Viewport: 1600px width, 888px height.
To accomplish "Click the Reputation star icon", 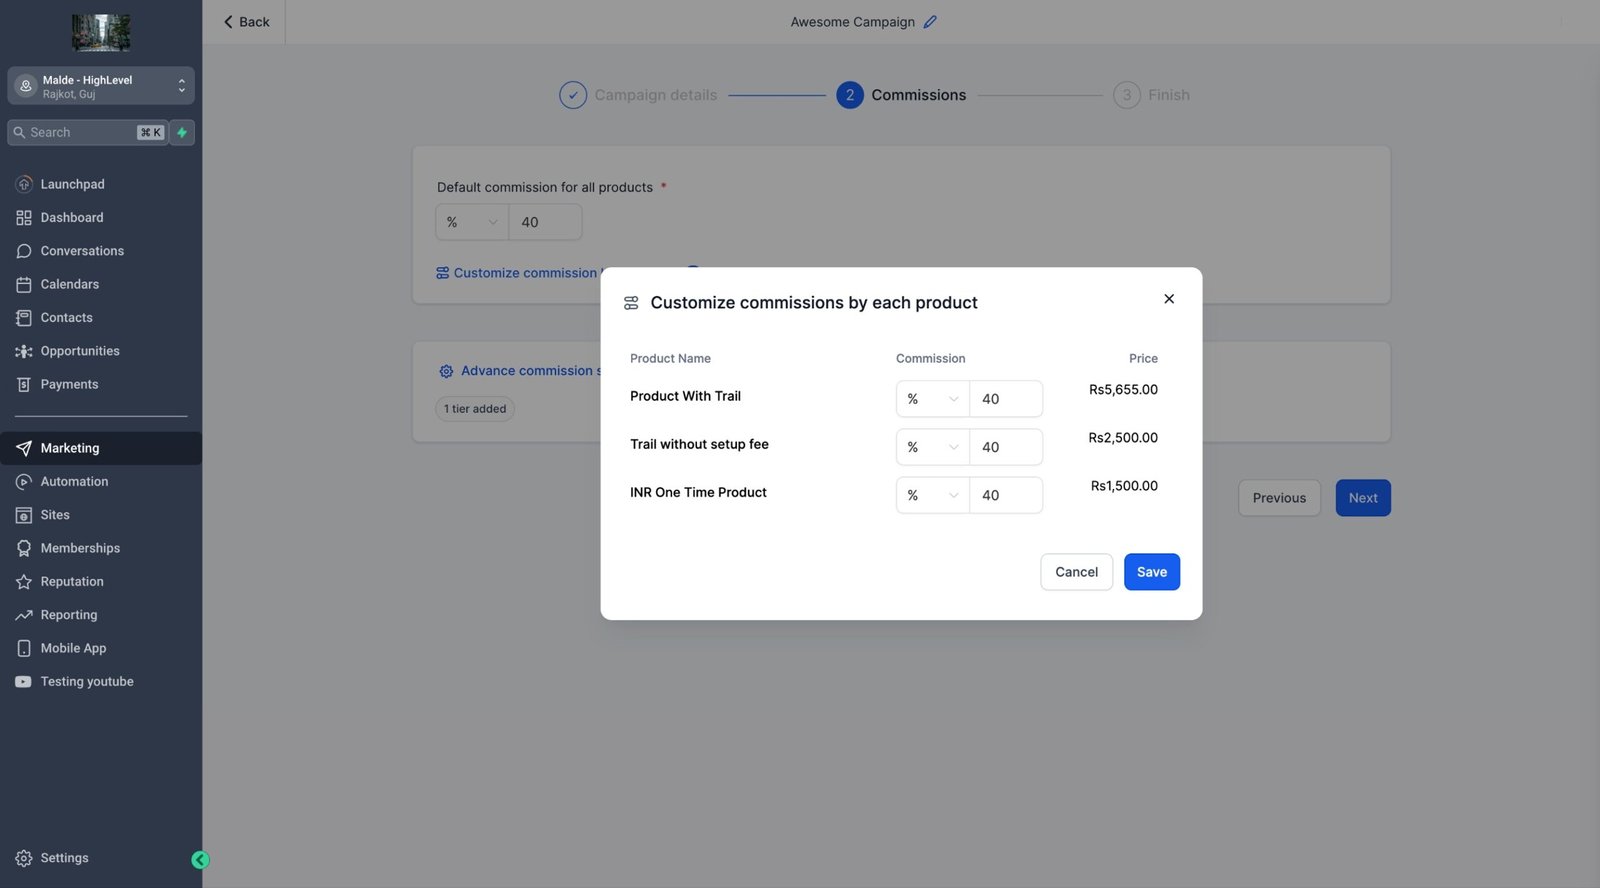I will click(24, 582).
